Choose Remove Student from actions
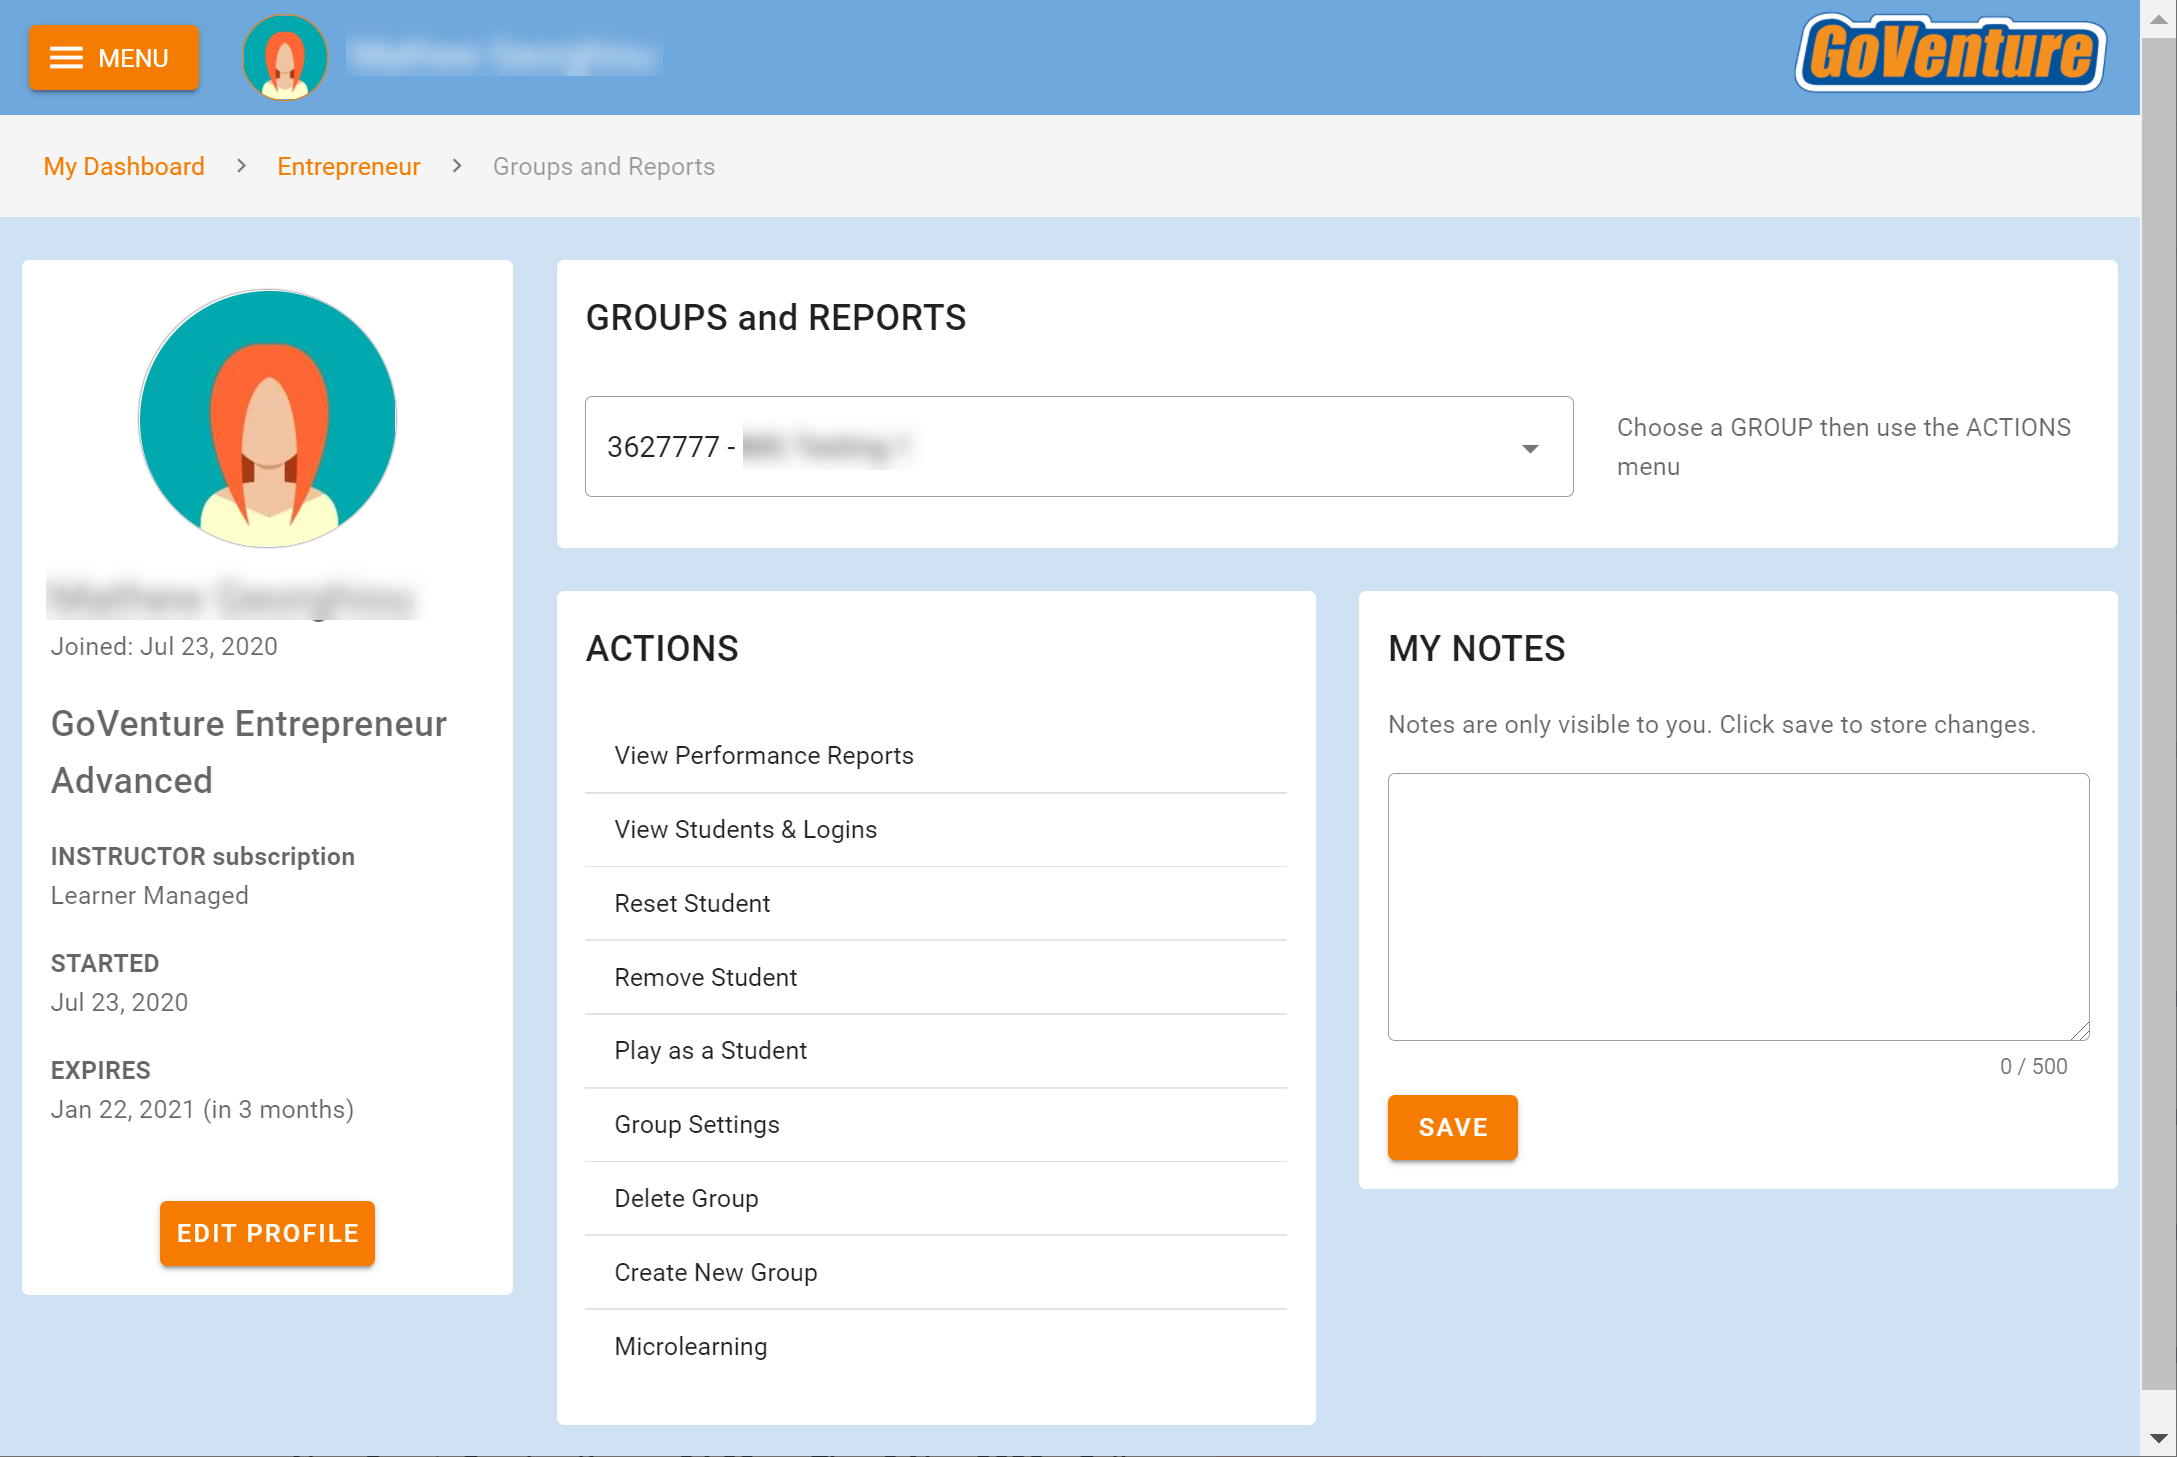 point(705,977)
